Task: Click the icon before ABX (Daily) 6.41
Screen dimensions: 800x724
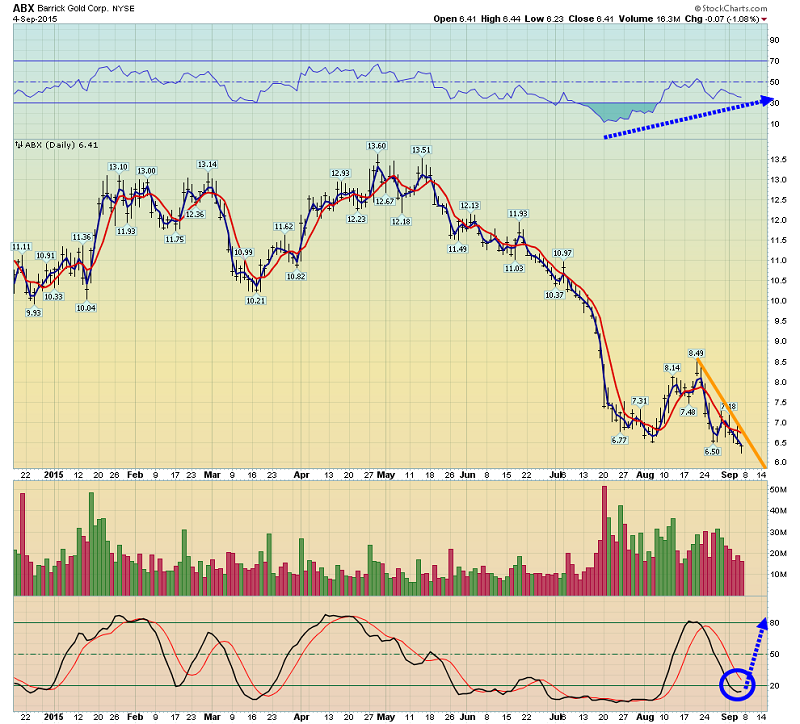Action: [x=19, y=145]
